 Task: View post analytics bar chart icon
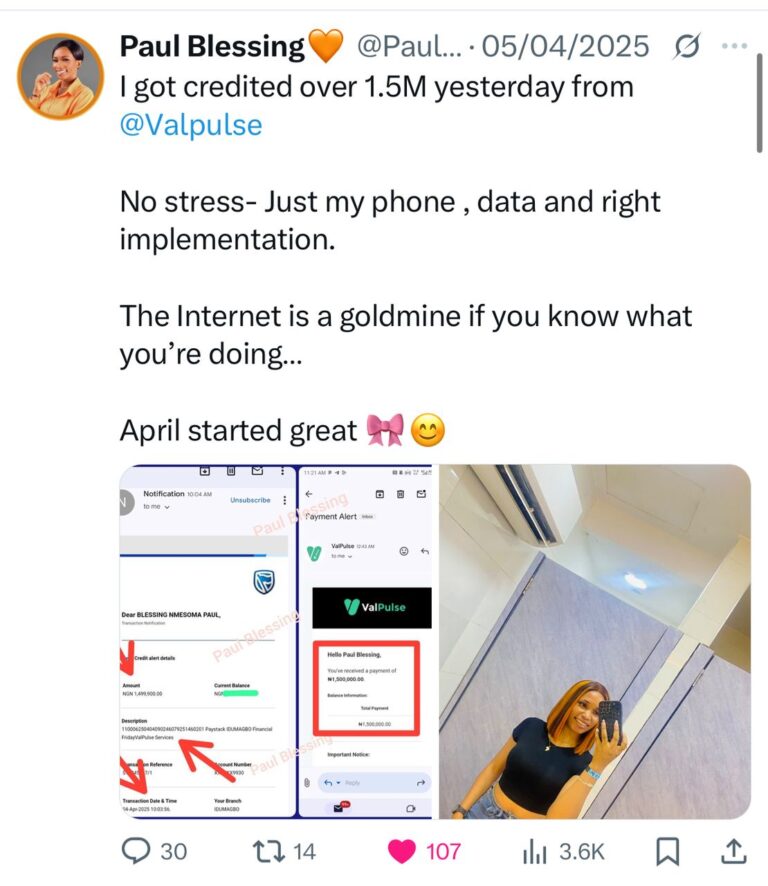coord(535,852)
